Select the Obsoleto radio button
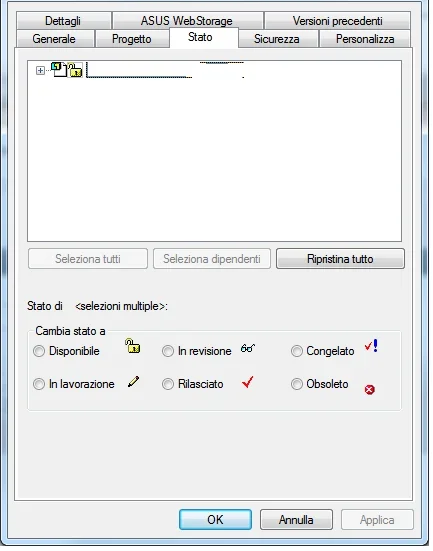The height and width of the screenshot is (551, 433). [297, 384]
